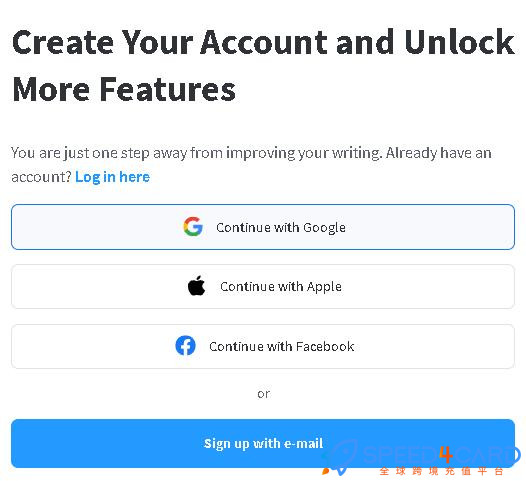The height and width of the screenshot is (481, 526).
Task: Choose the Continue with Facebook button
Action: [x=263, y=346]
